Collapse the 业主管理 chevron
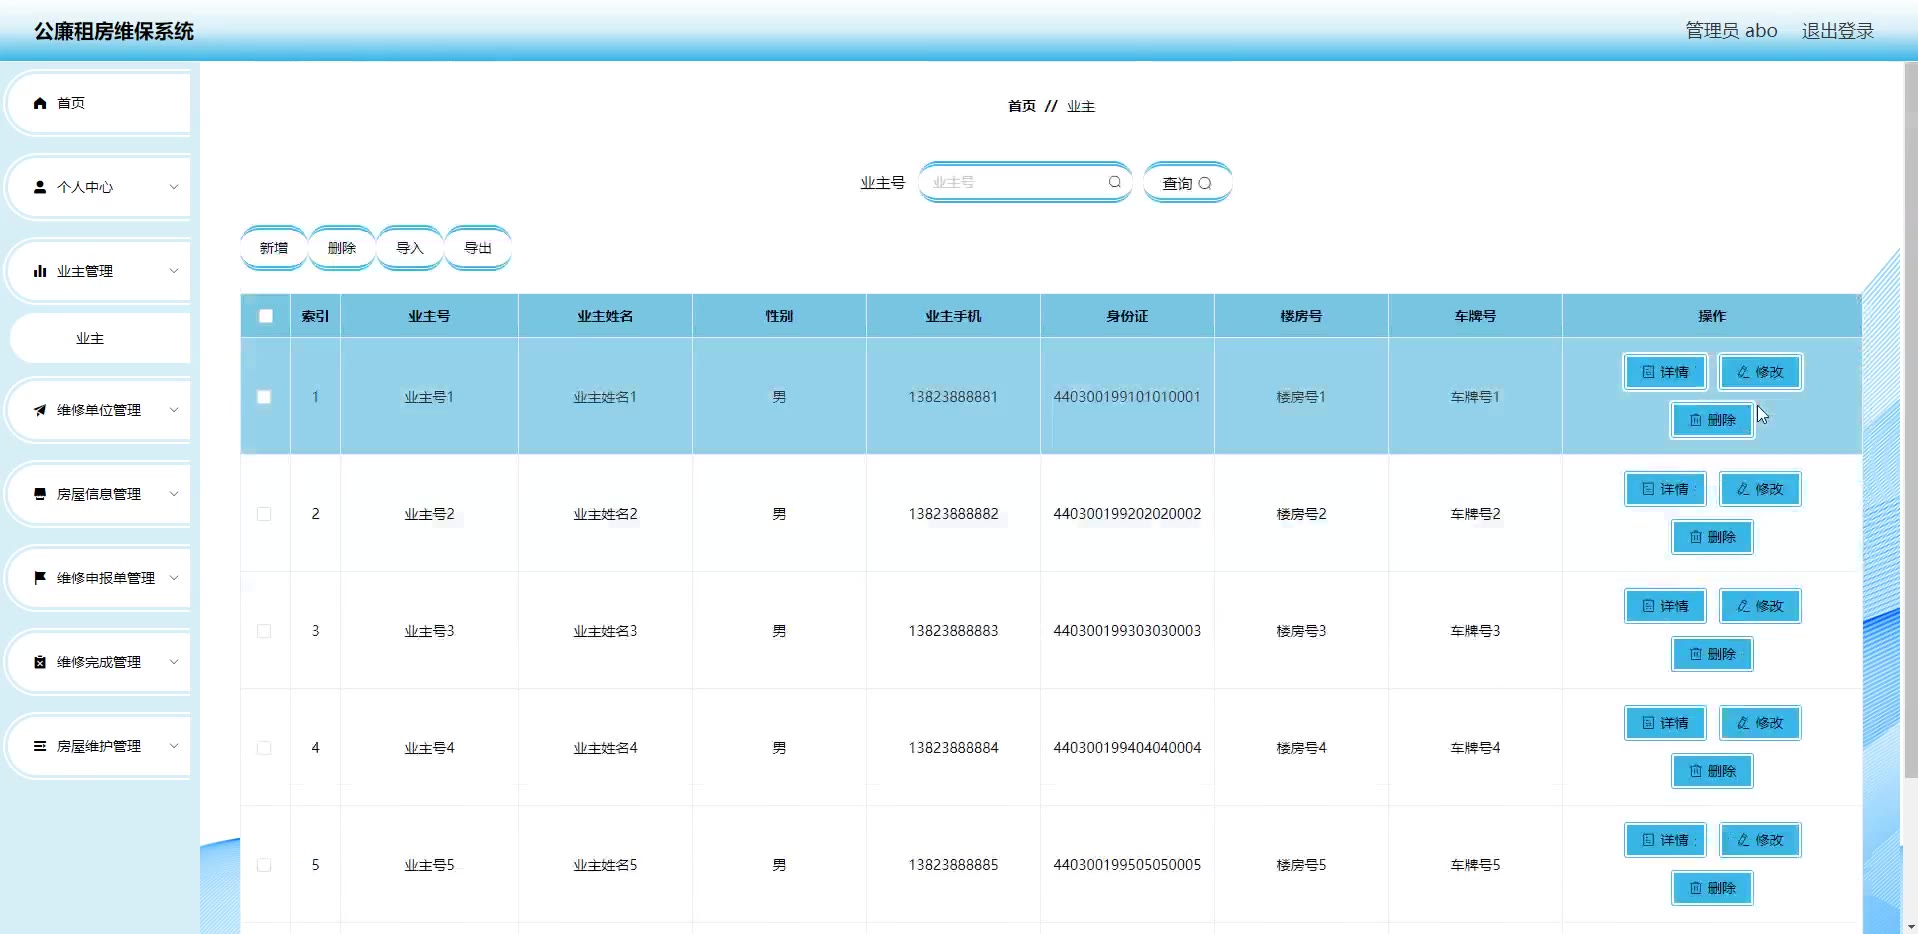1918x934 pixels. (x=174, y=271)
